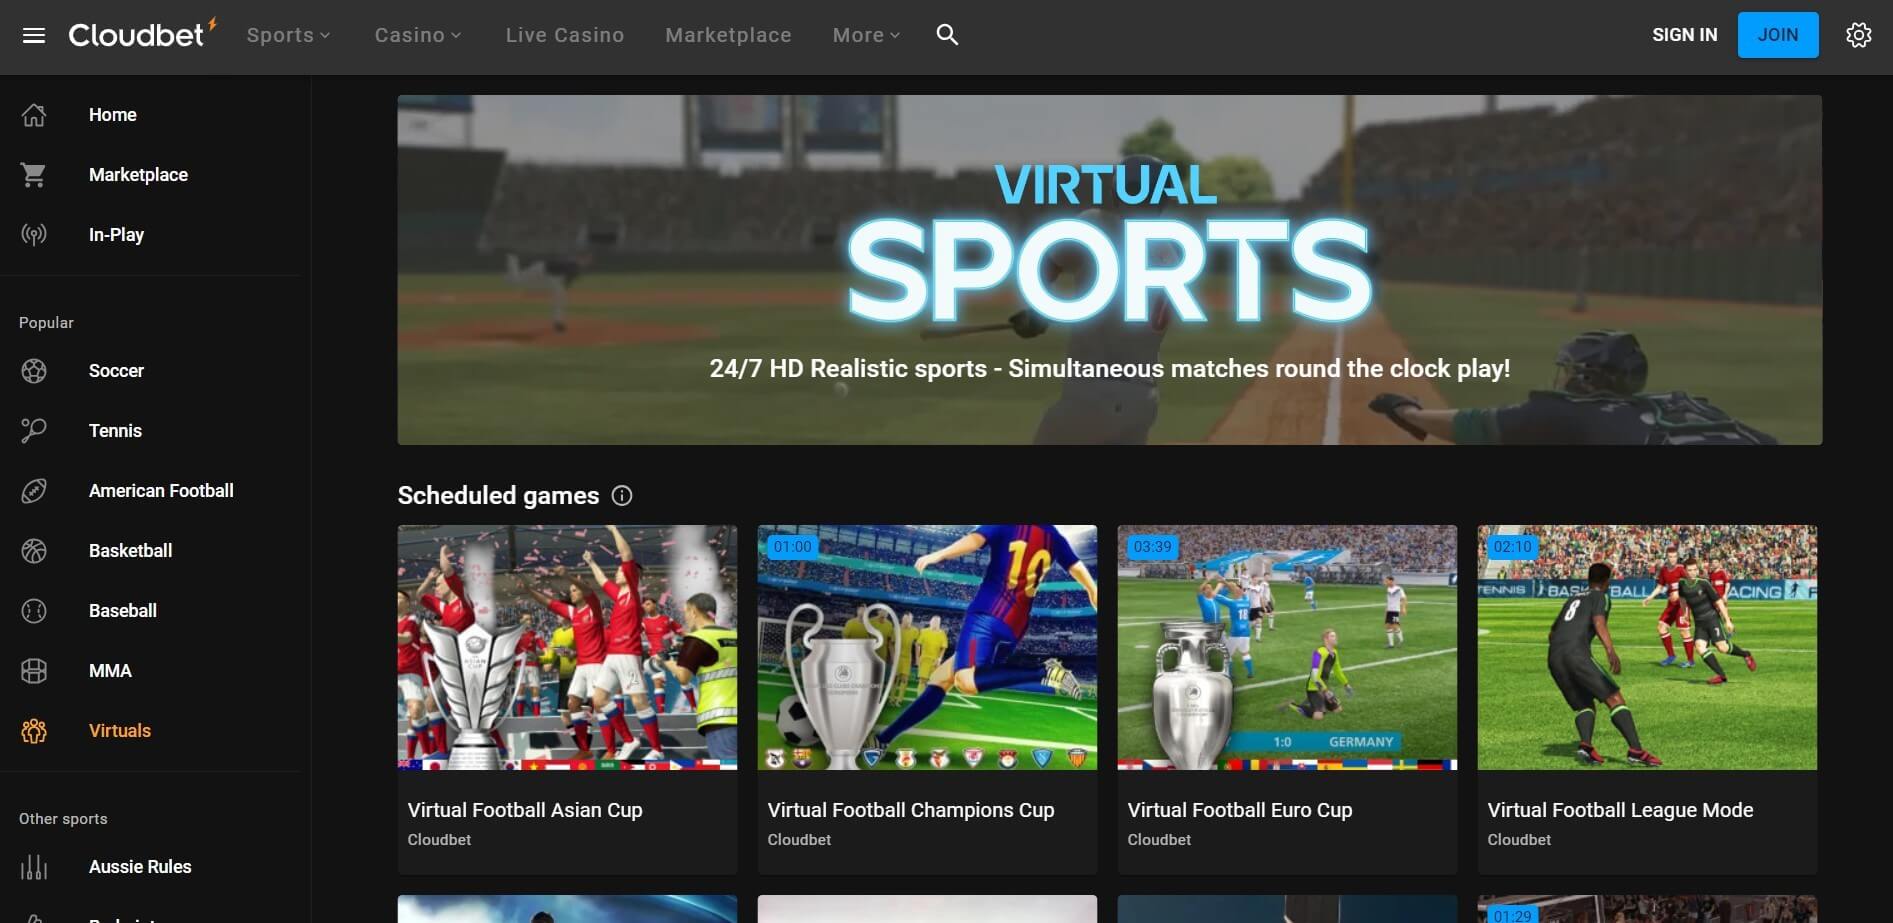Click the 02:10 timer badge
The height and width of the screenshot is (923, 1893).
coord(1512,547)
